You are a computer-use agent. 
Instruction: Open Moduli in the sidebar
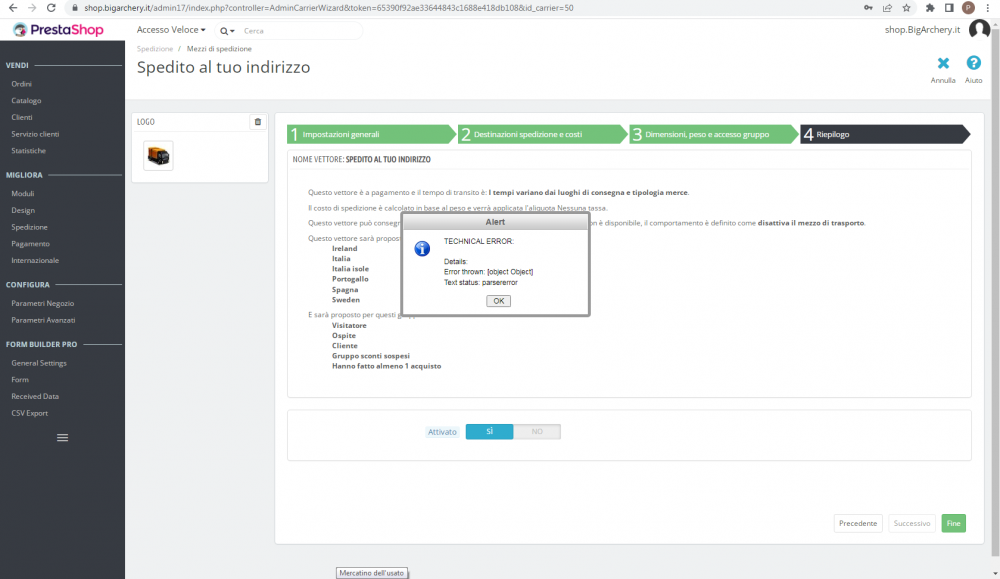pos(23,193)
